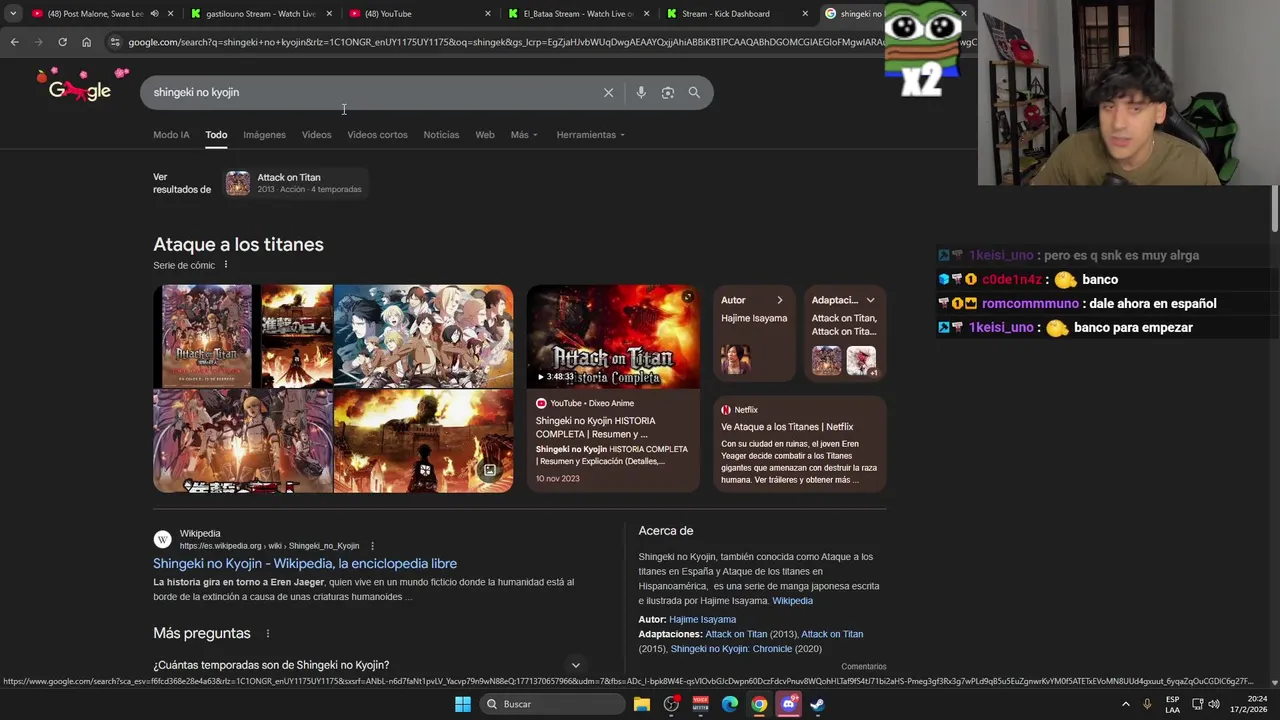
Task: Clear the search box with X
Action: point(608,92)
